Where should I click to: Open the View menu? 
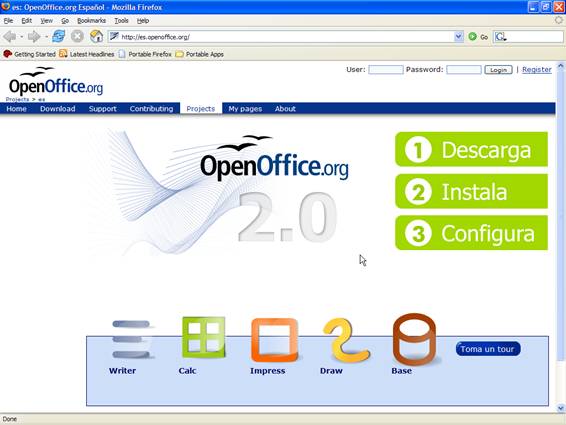pyautogui.click(x=46, y=21)
